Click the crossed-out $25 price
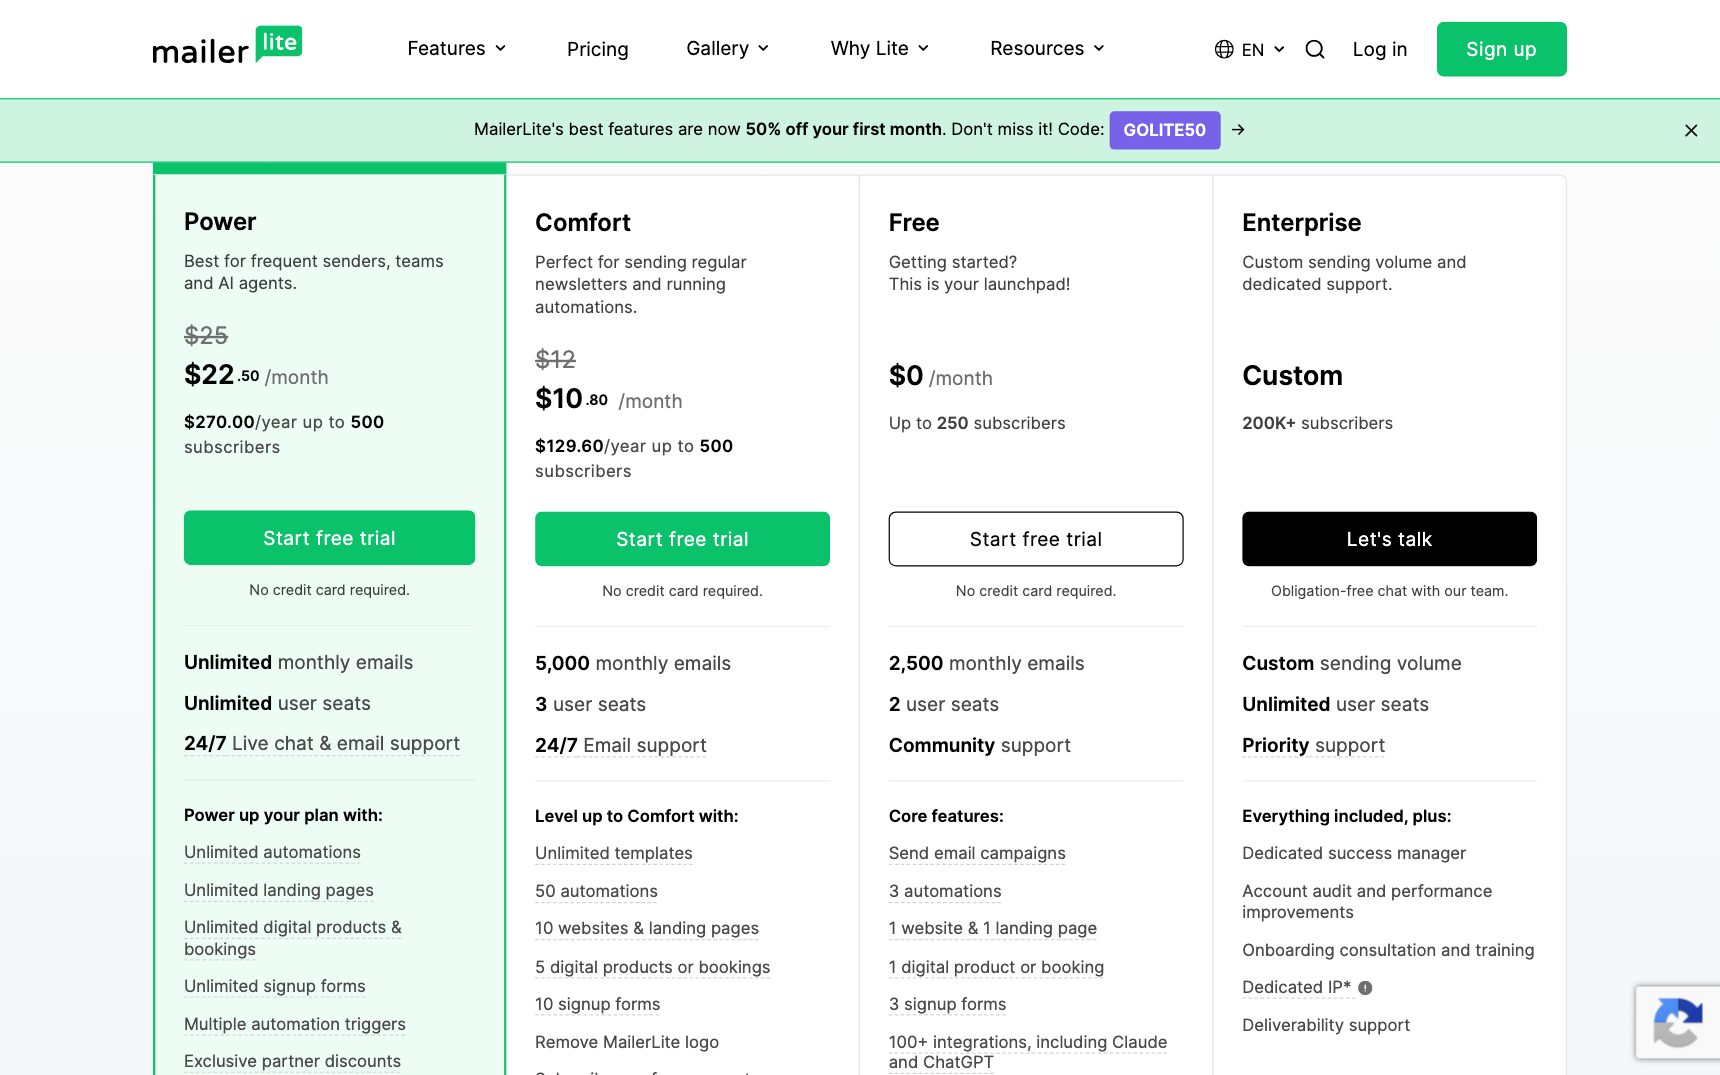This screenshot has height=1075, width=1720. click(x=206, y=335)
